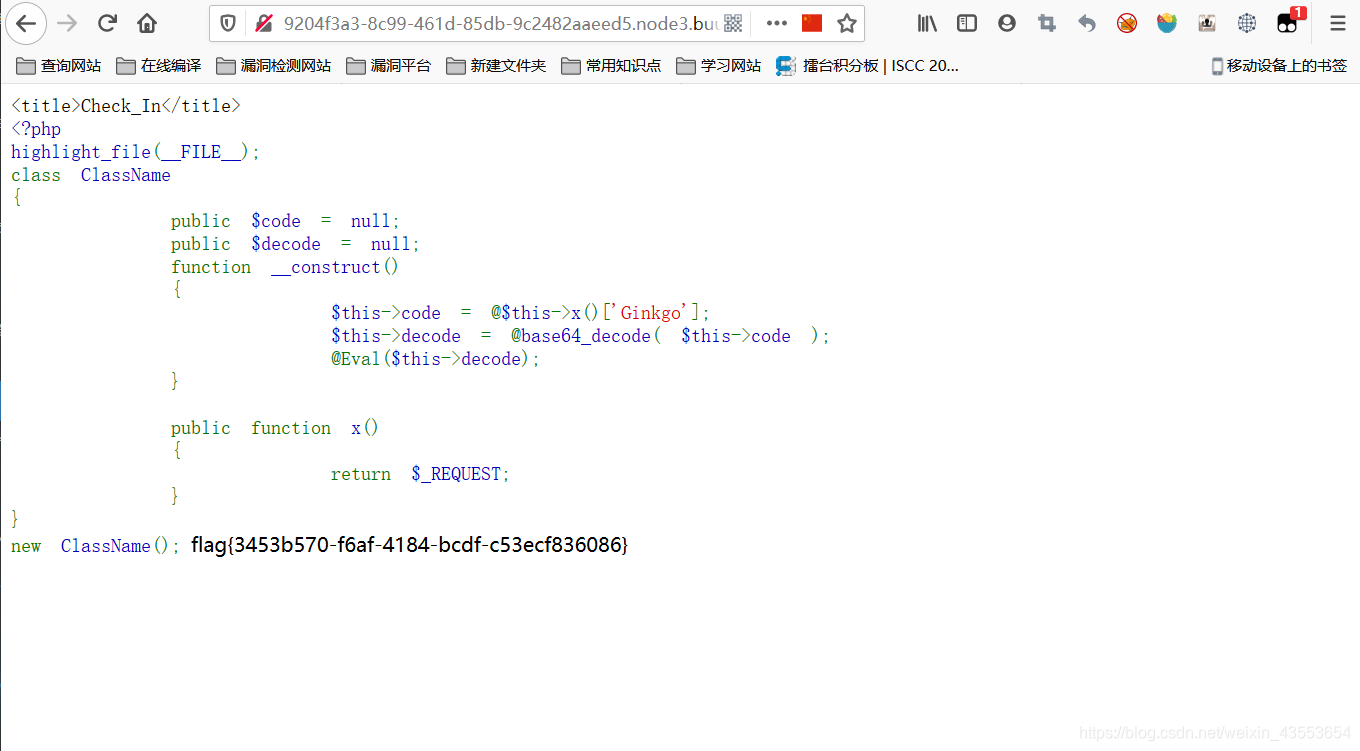Open the 漏洞平台 bookmark folder
This screenshot has width=1360, height=751.
point(389,66)
